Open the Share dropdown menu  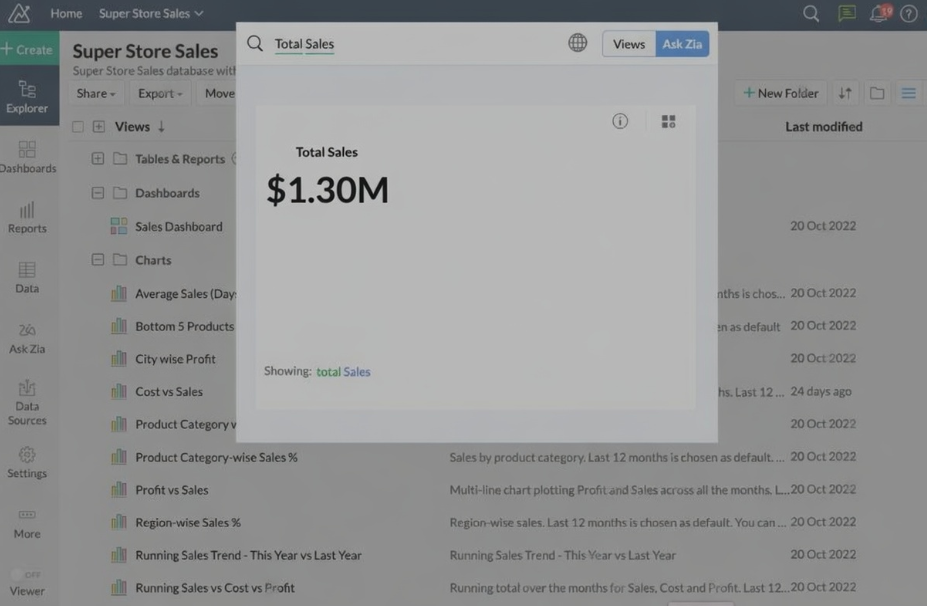(x=96, y=93)
